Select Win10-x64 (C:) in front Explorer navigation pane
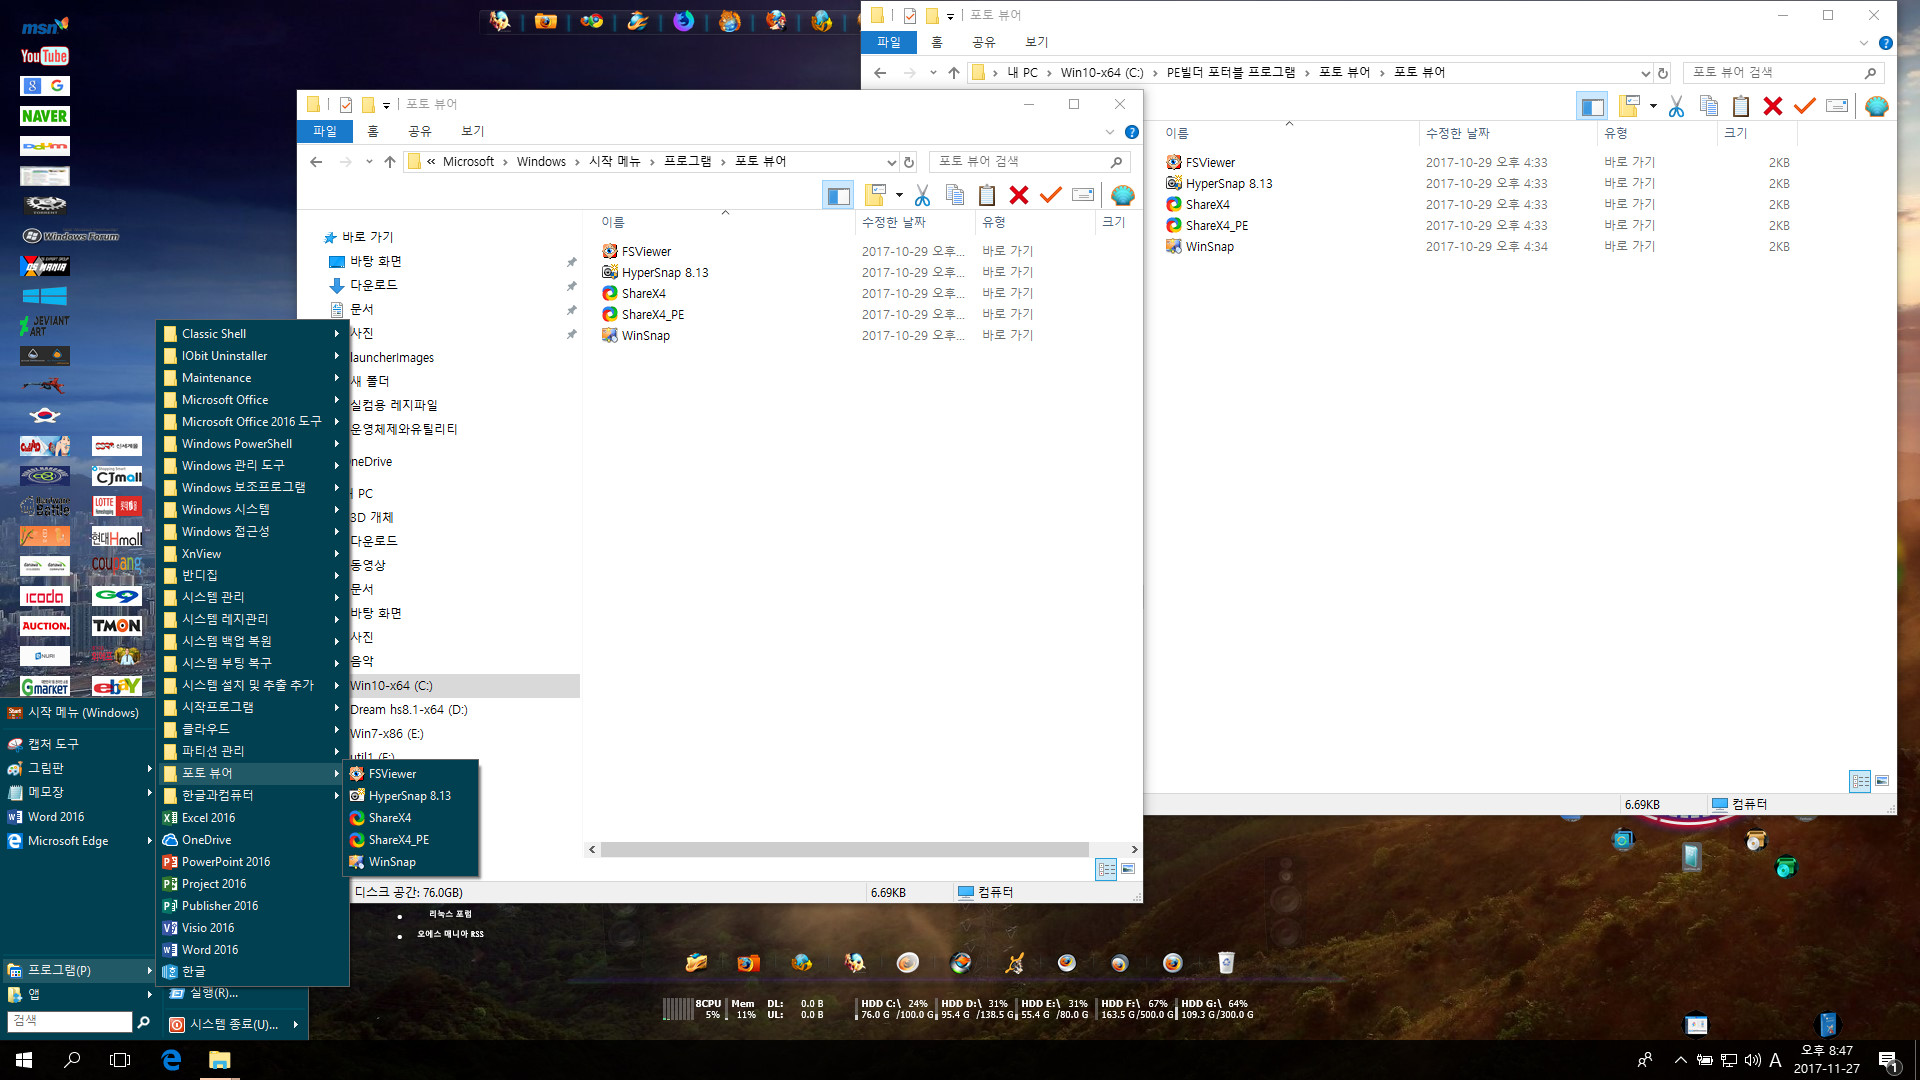1920x1080 pixels. click(464, 686)
